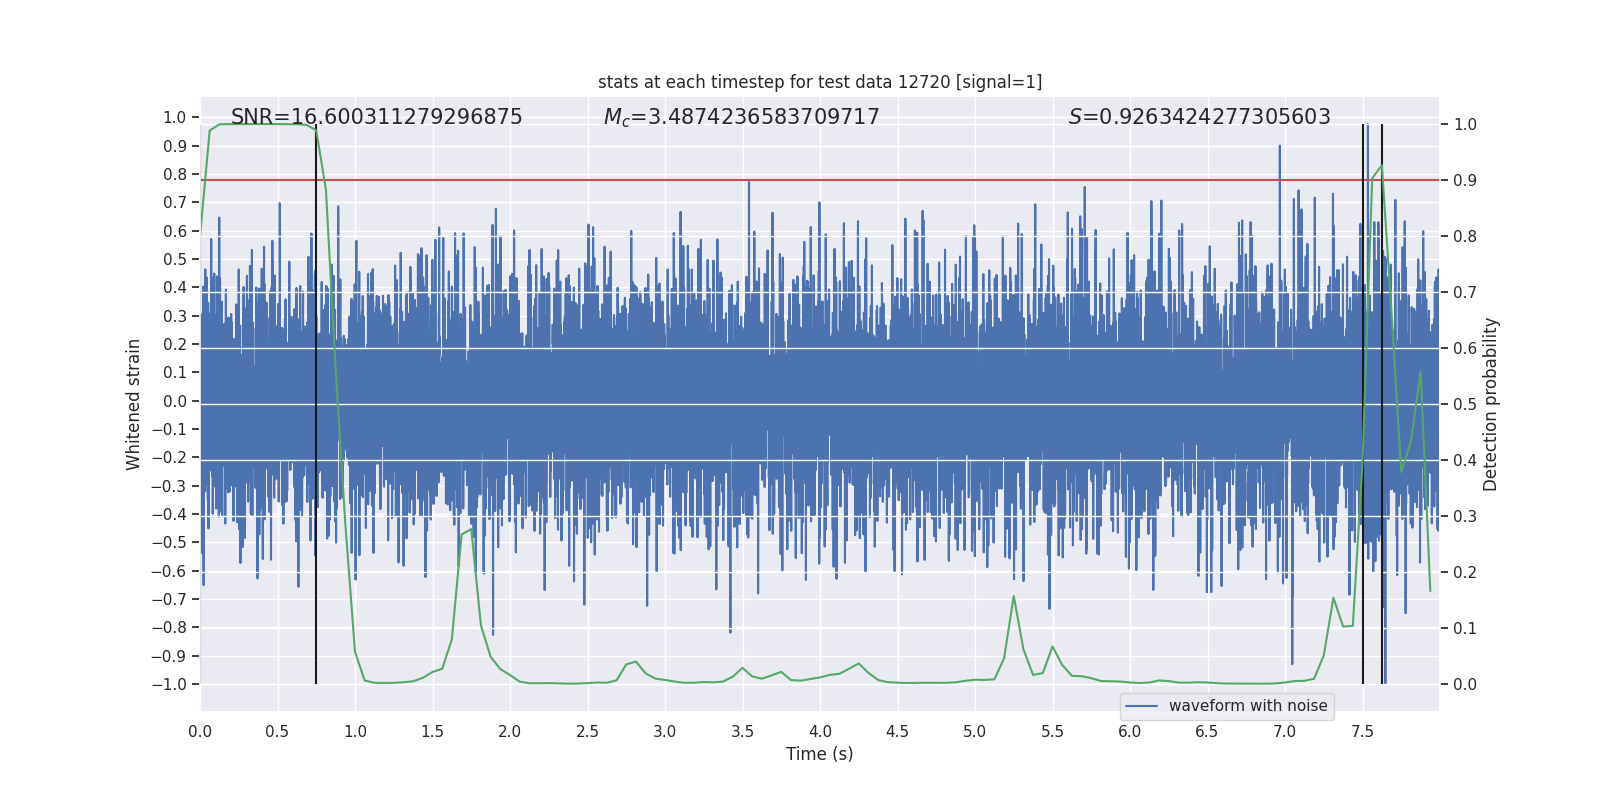Select the 7.5 tick label on time axis
Viewport: 1600px width, 800px height.
[1362, 731]
